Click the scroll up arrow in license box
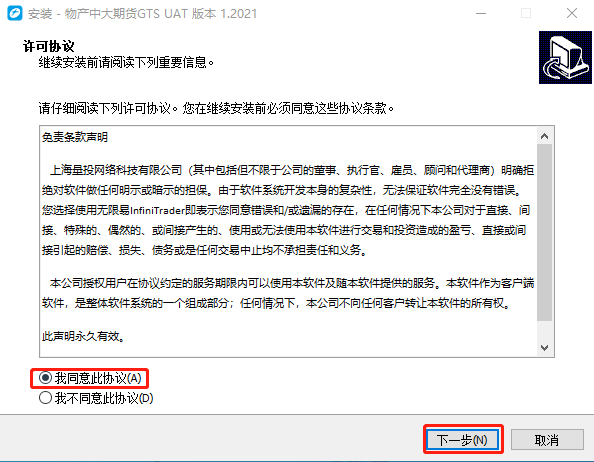Viewport: 594px width, 462px height. tap(545, 136)
